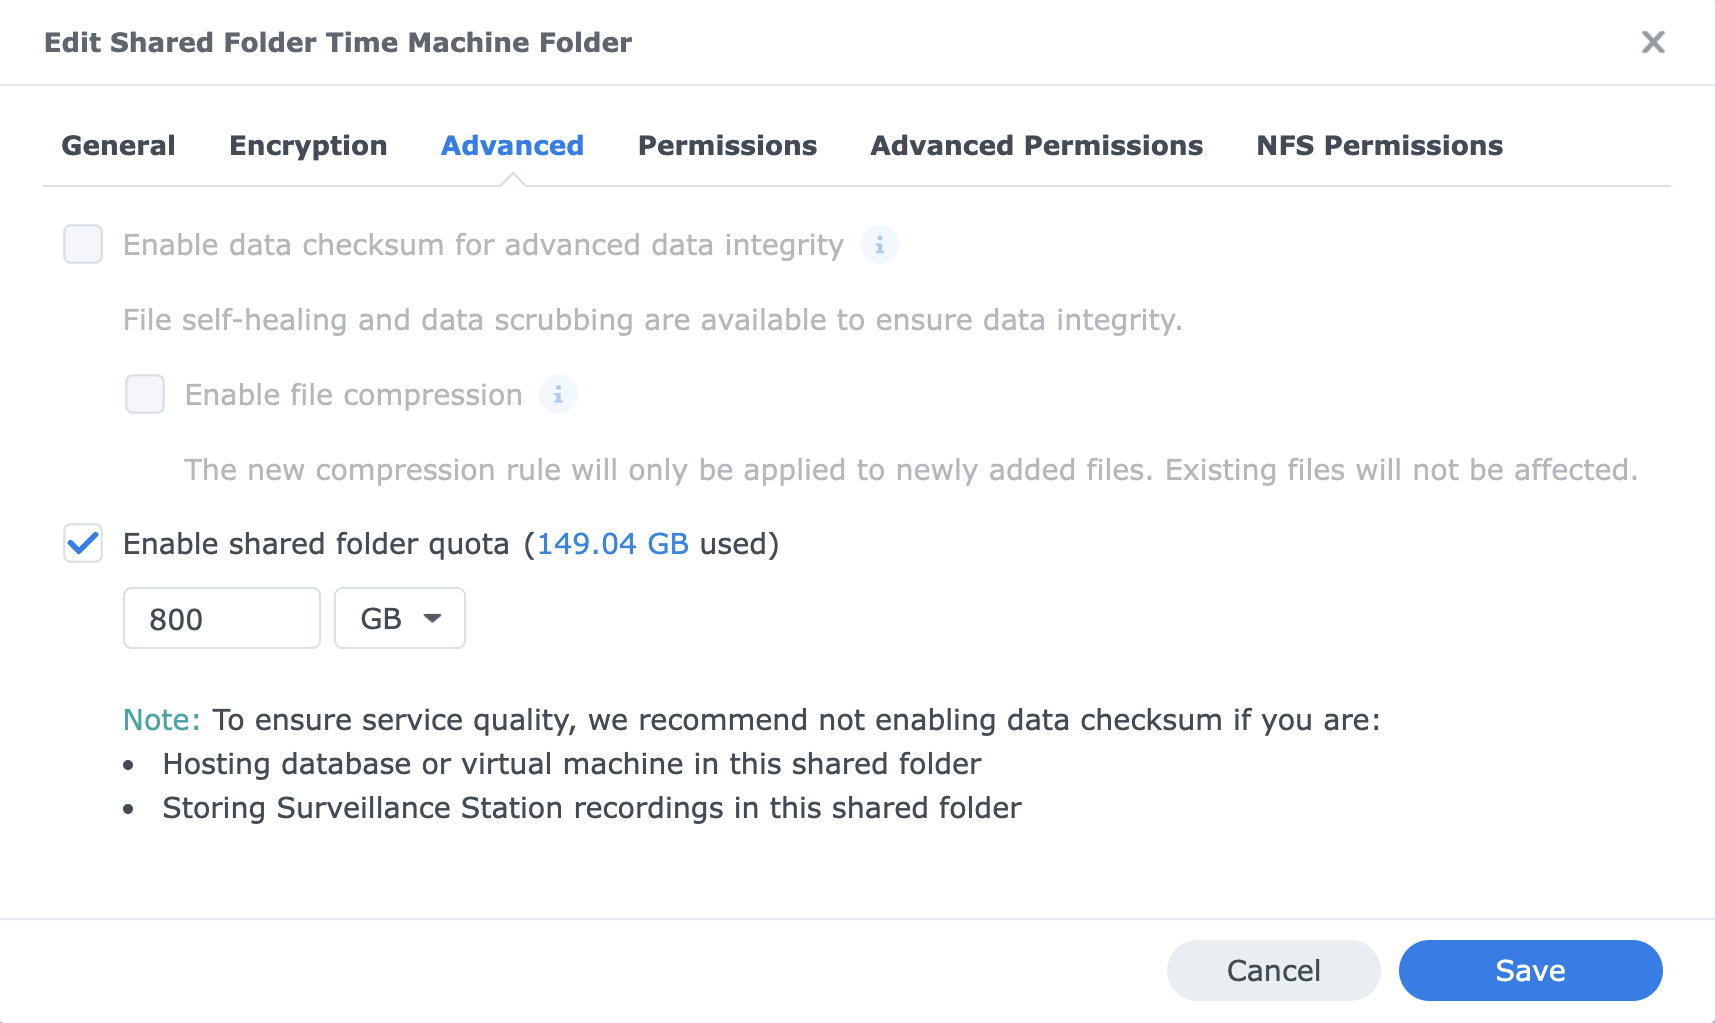
Task: Open the quota unit GB combo box
Action: tap(400, 618)
